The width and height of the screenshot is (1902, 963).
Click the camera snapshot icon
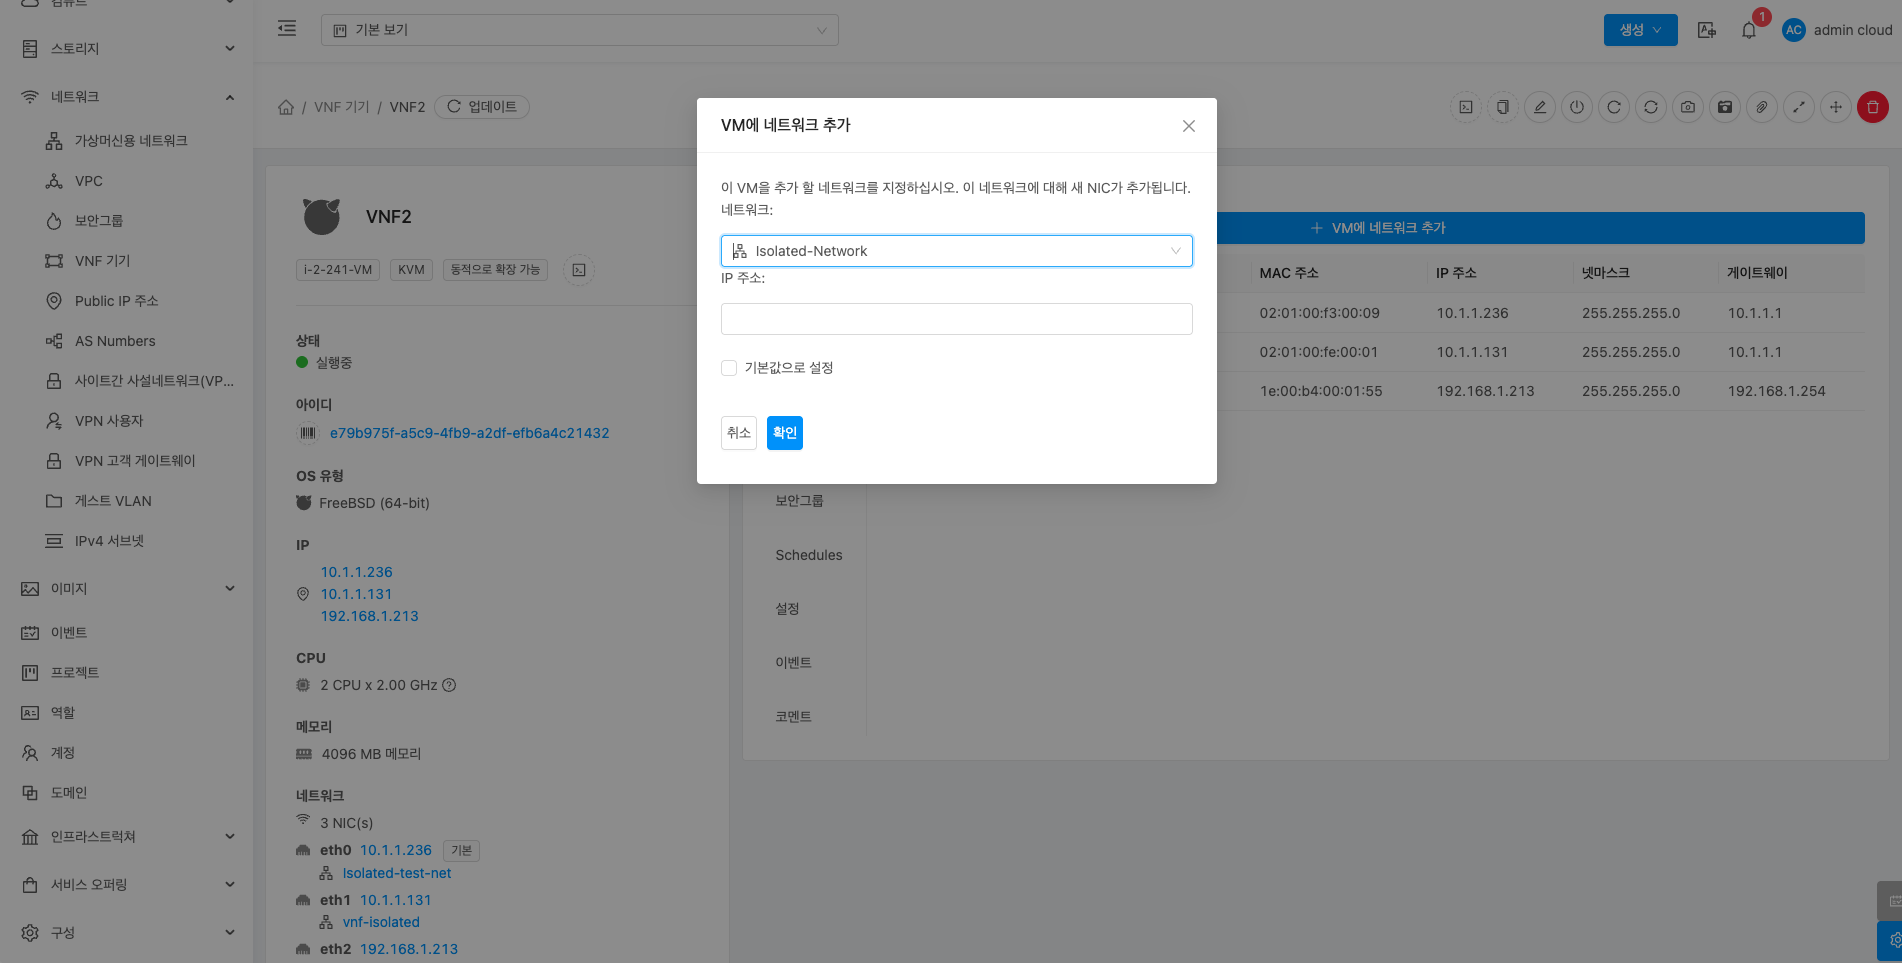[x=1688, y=107]
